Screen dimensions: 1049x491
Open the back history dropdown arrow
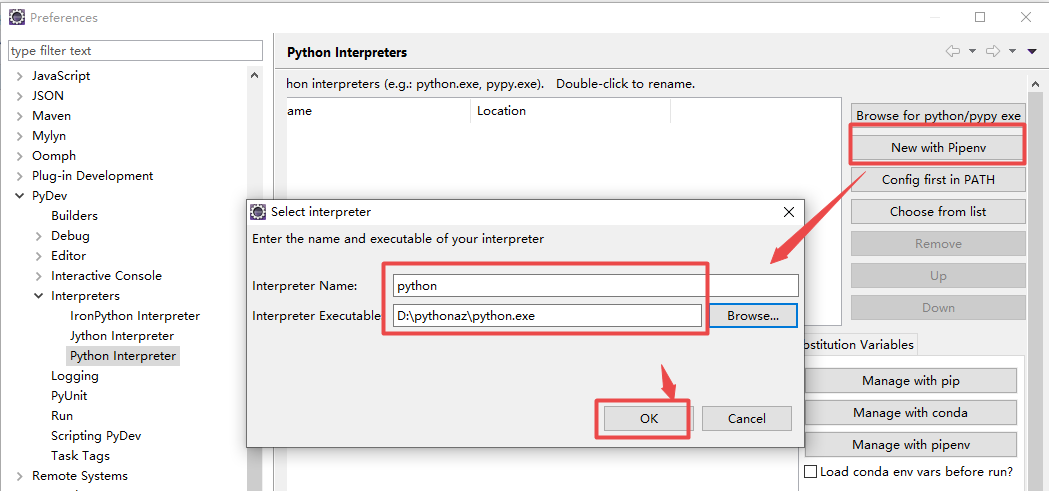coord(972,52)
